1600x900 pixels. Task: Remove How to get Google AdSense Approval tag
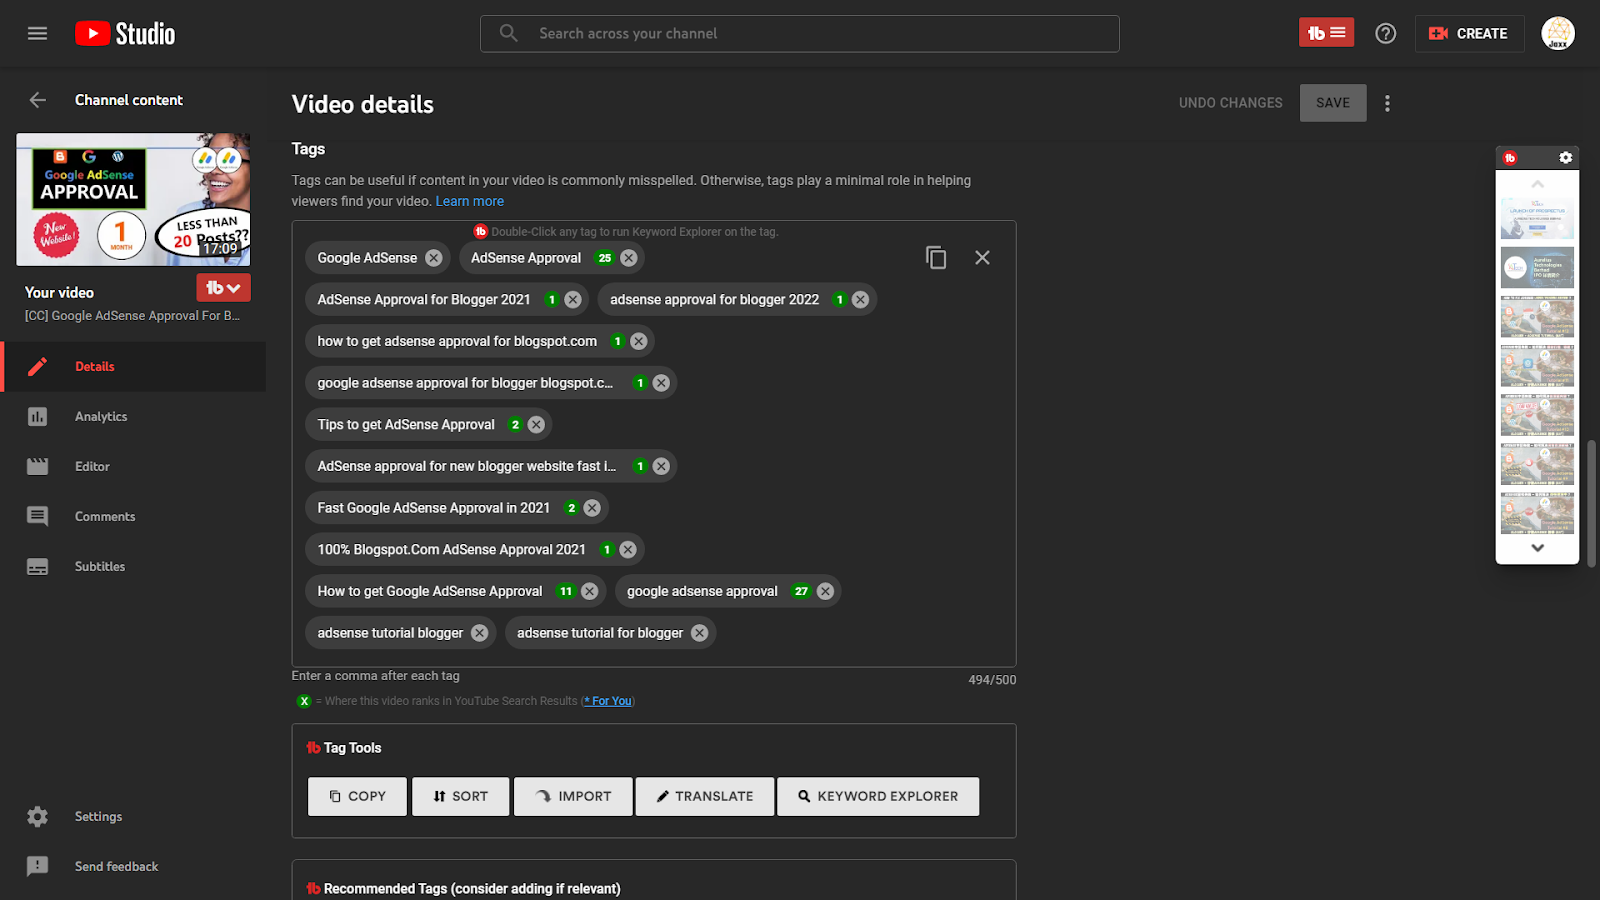589,591
